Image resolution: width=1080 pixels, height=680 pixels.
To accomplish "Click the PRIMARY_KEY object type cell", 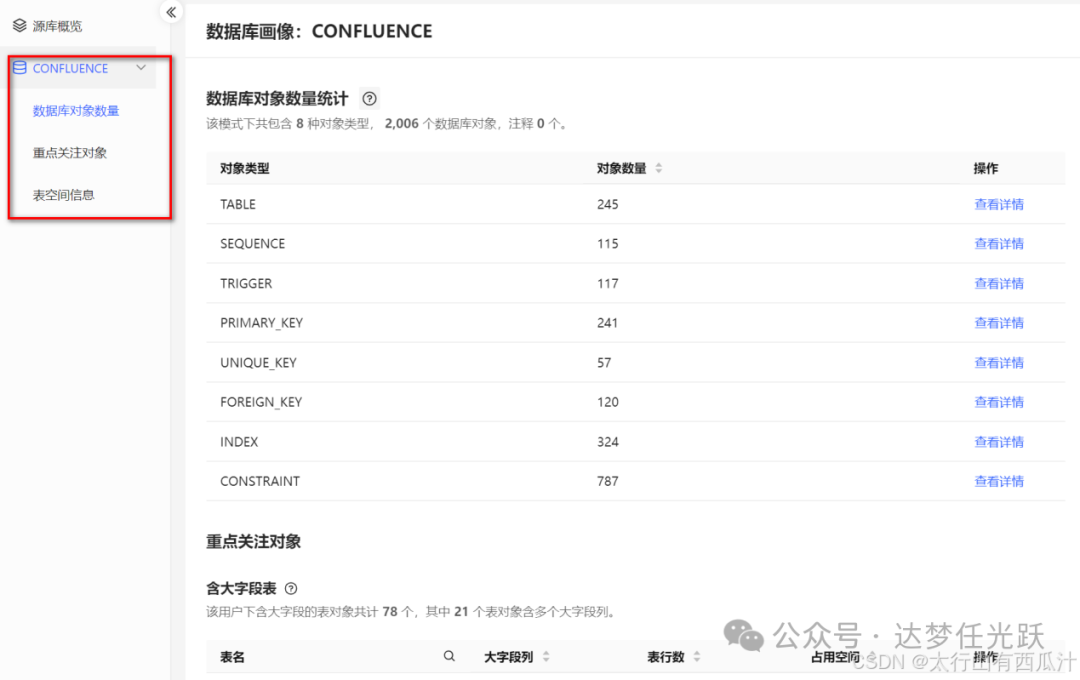I will (261, 322).
